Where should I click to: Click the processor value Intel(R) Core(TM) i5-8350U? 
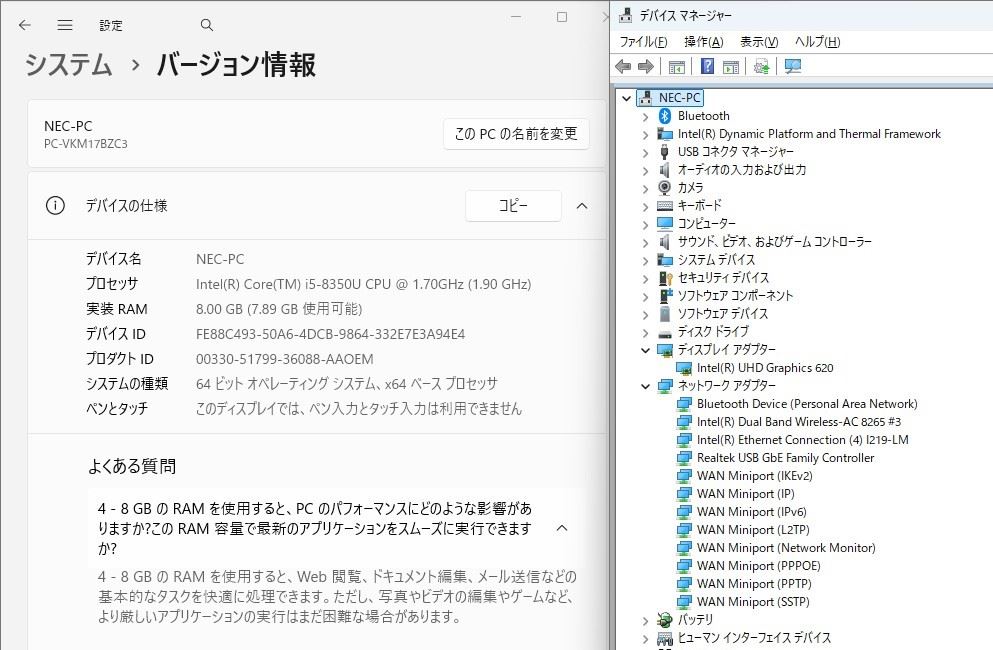click(364, 284)
